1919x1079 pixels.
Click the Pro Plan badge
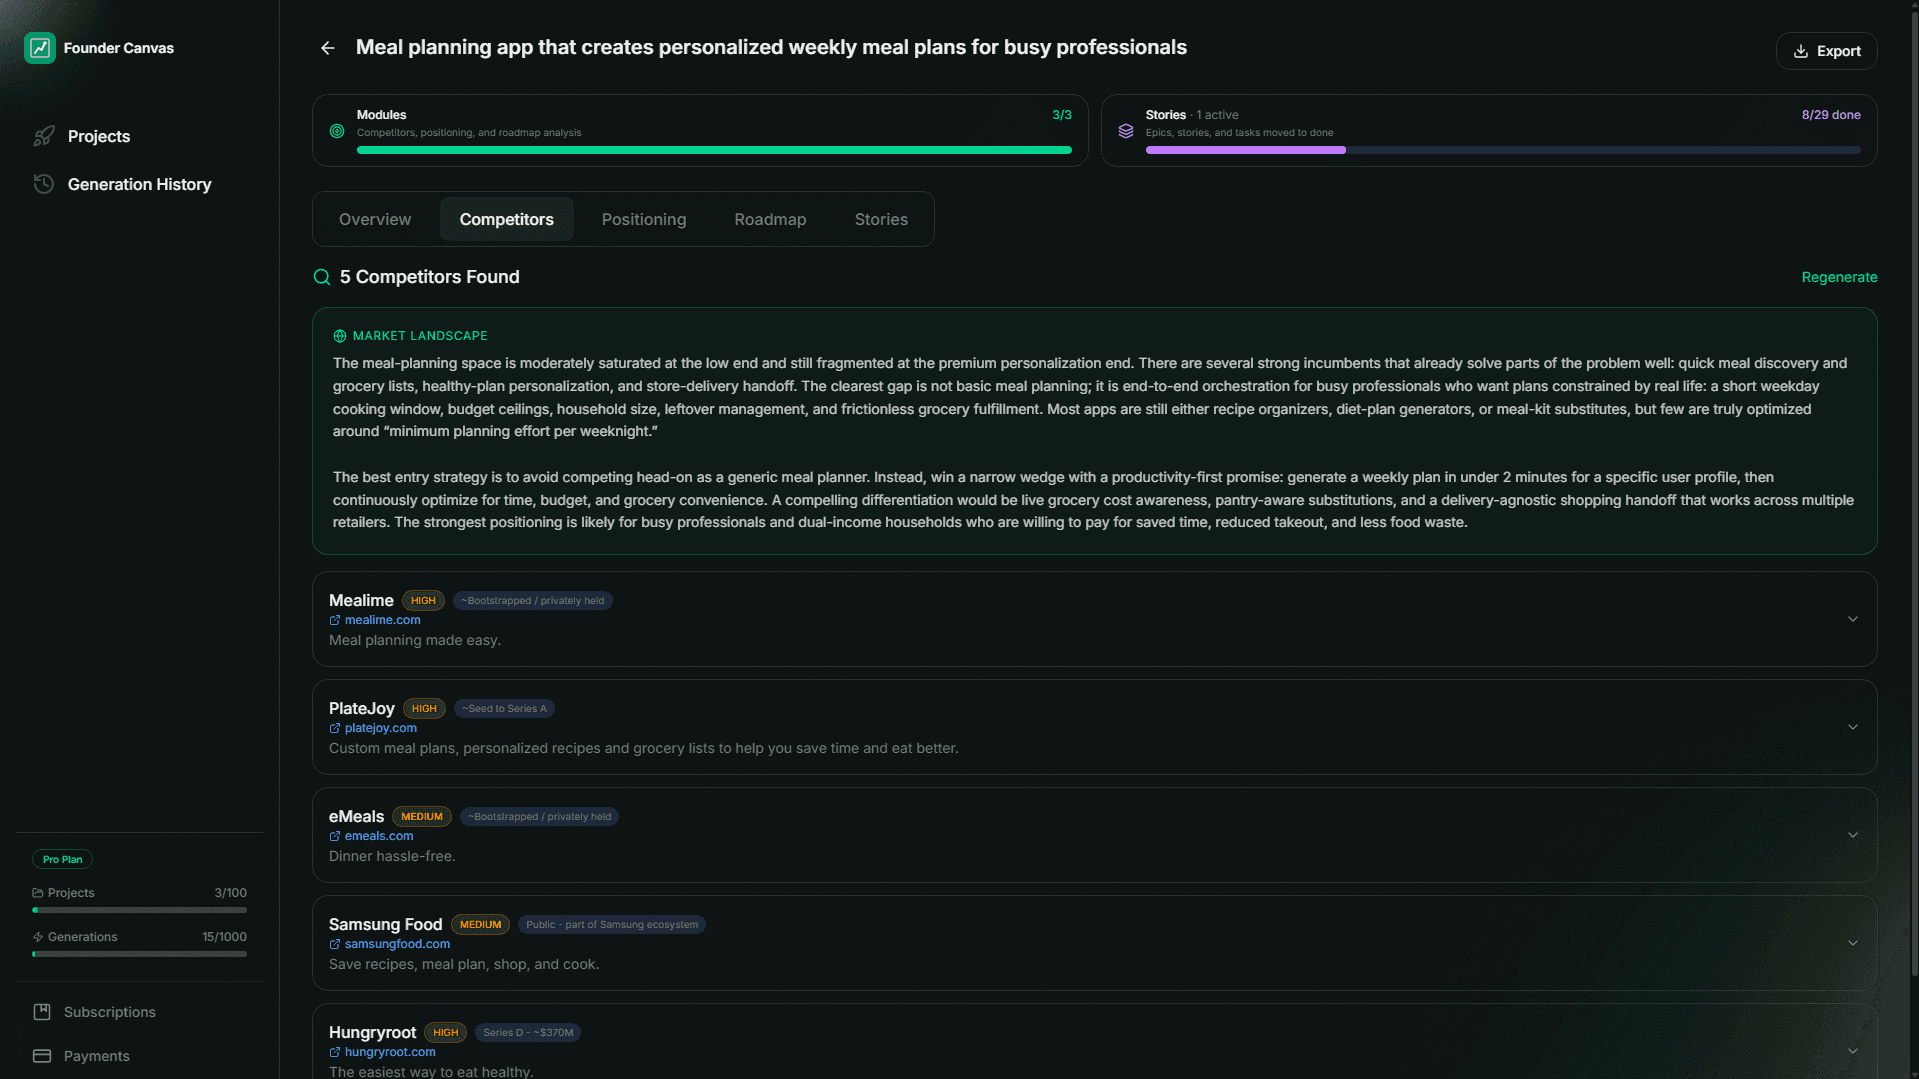tap(62, 858)
